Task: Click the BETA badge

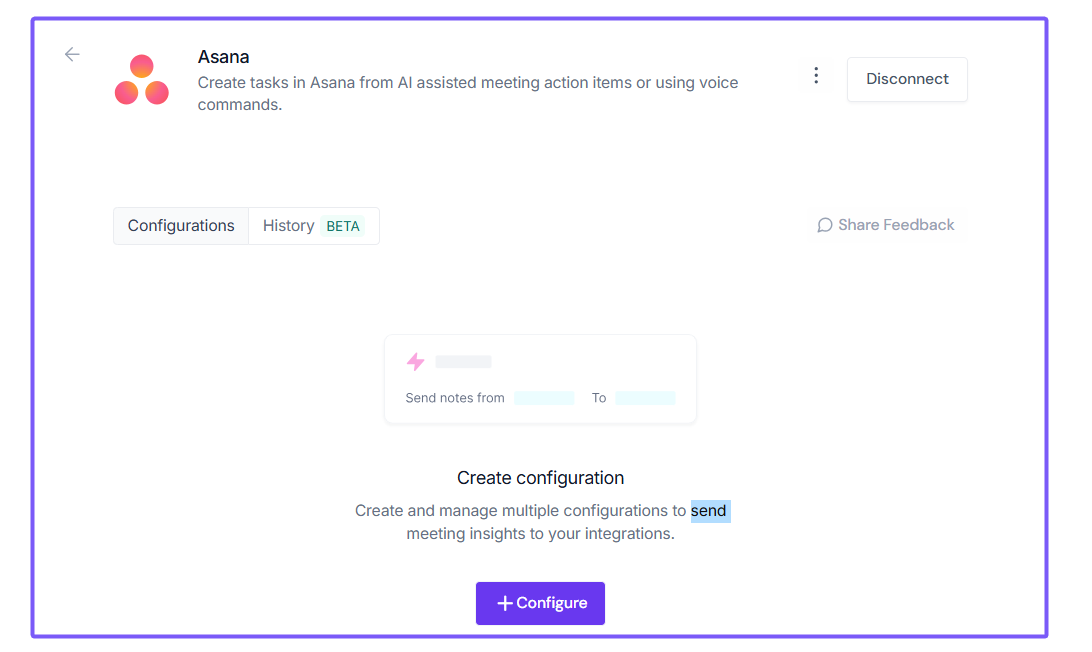Action: 343,226
